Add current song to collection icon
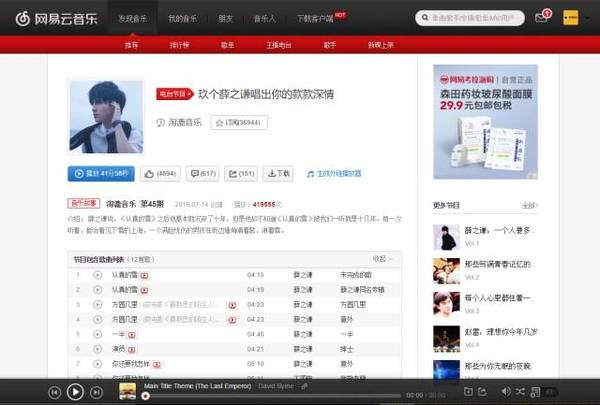This screenshot has height=405, width=600. [x=468, y=392]
